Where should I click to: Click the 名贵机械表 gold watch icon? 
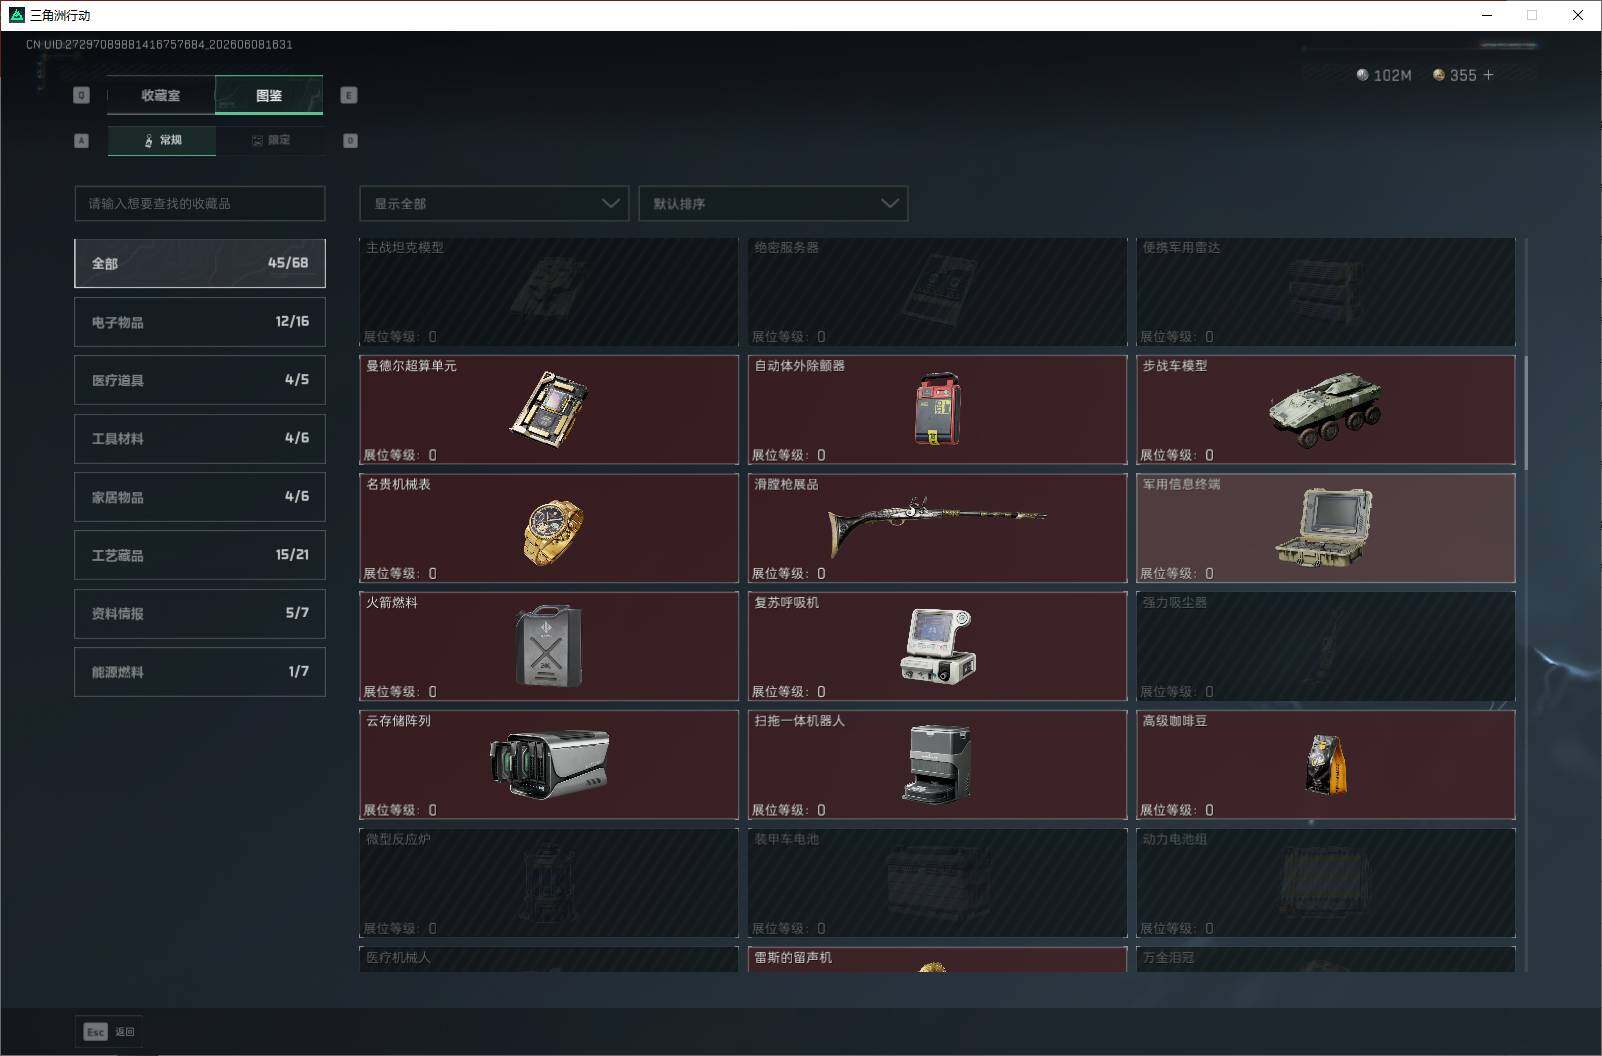pyautogui.click(x=552, y=531)
